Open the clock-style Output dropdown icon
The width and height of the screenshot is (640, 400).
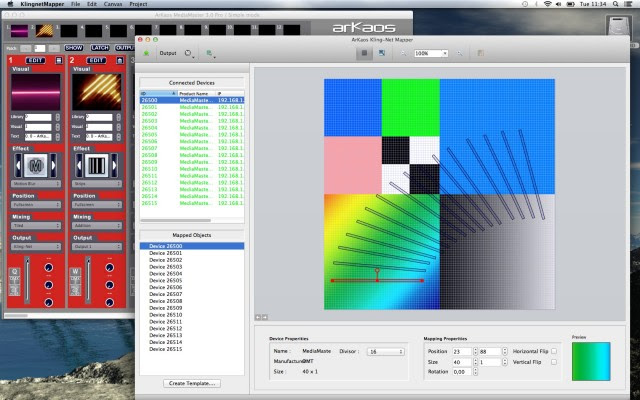click(189, 53)
